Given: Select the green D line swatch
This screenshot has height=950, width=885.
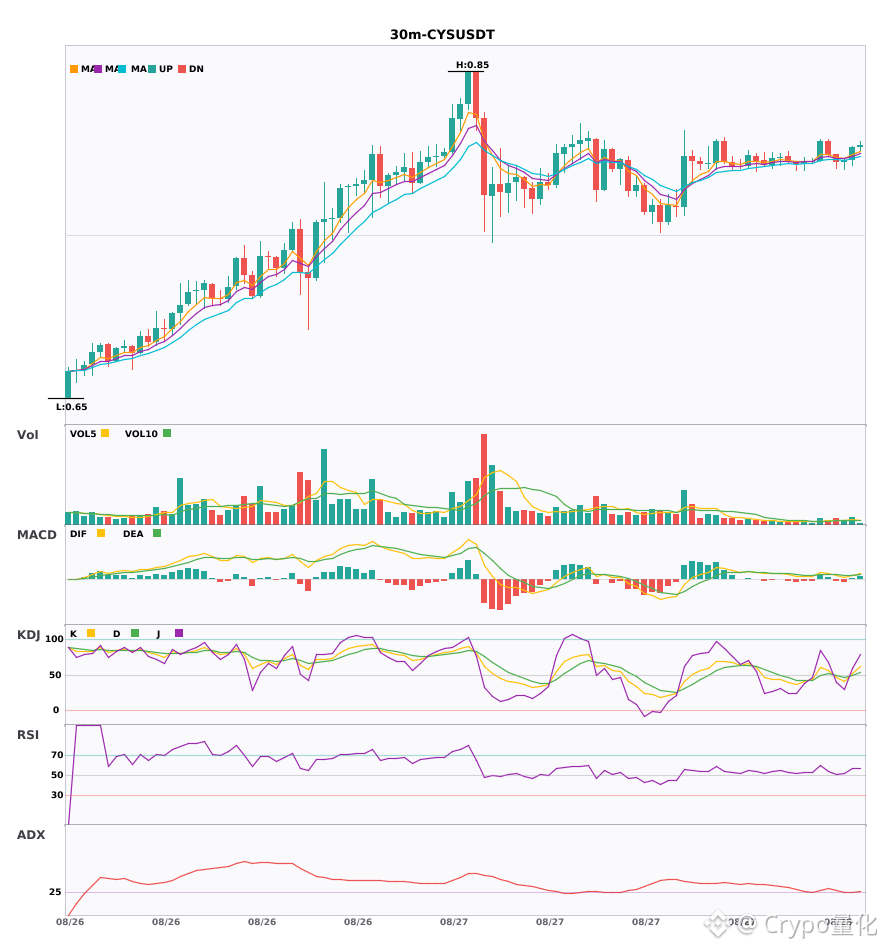Looking at the screenshot, I should click(135, 633).
